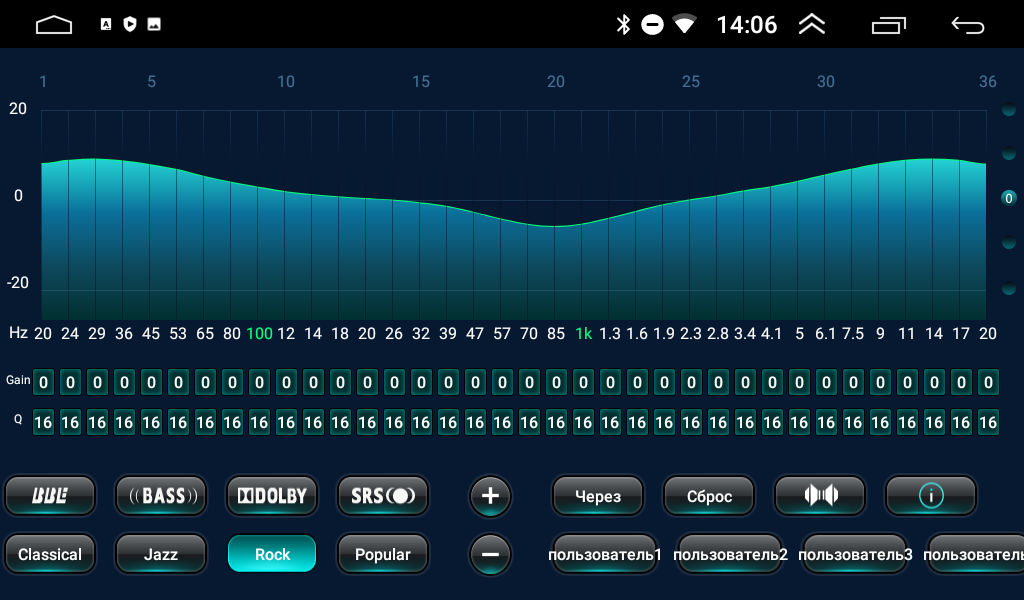Open the info button
This screenshot has height=600, width=1024.
(931, 495)
